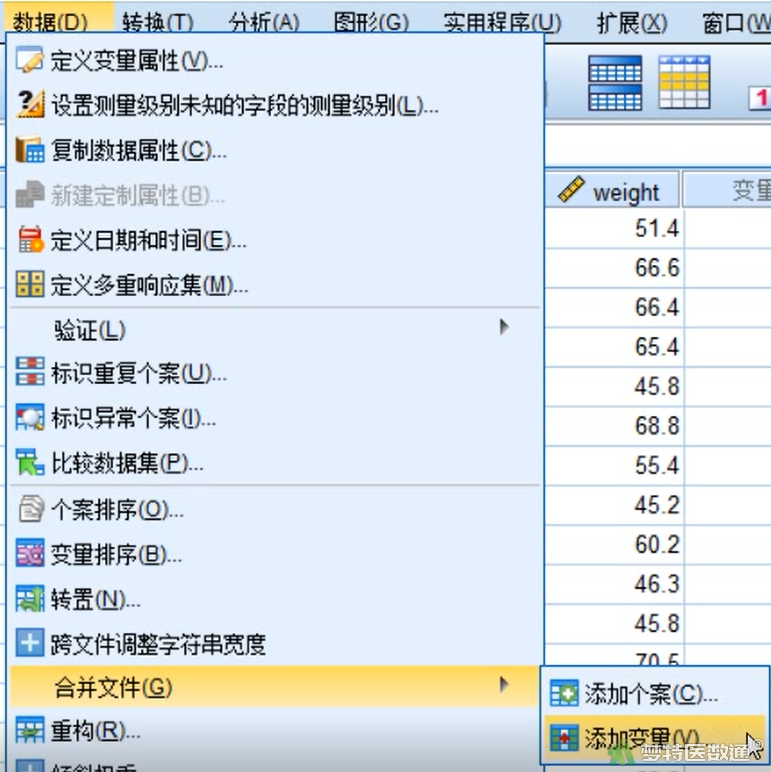The height and width of the screenshot is (772, 771).
Task: Click the 跨文件调整字符串宽度 plus icon
Action: point(30,643)
